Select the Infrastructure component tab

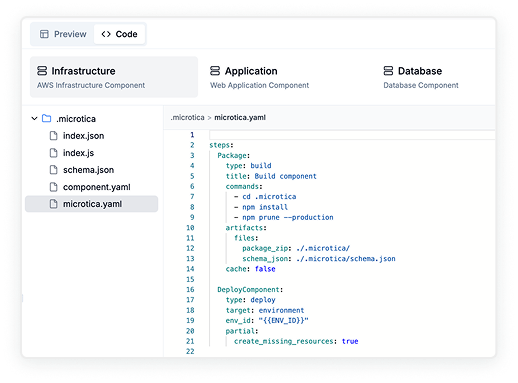[114, 77]
